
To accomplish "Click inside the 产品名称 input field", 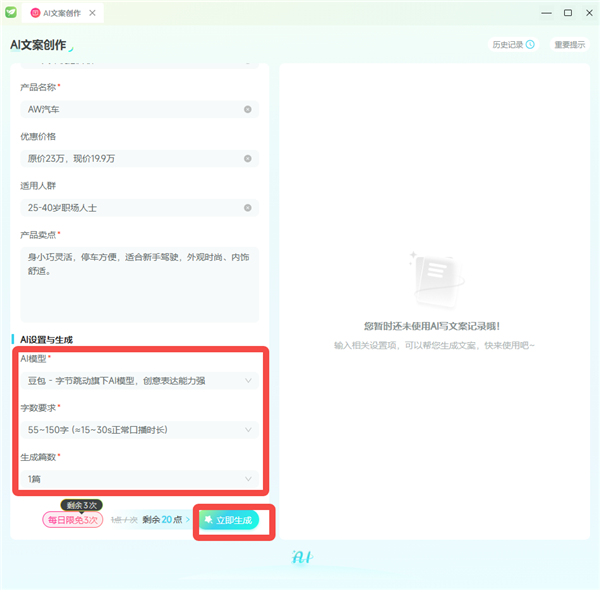I will click(130, 109).
